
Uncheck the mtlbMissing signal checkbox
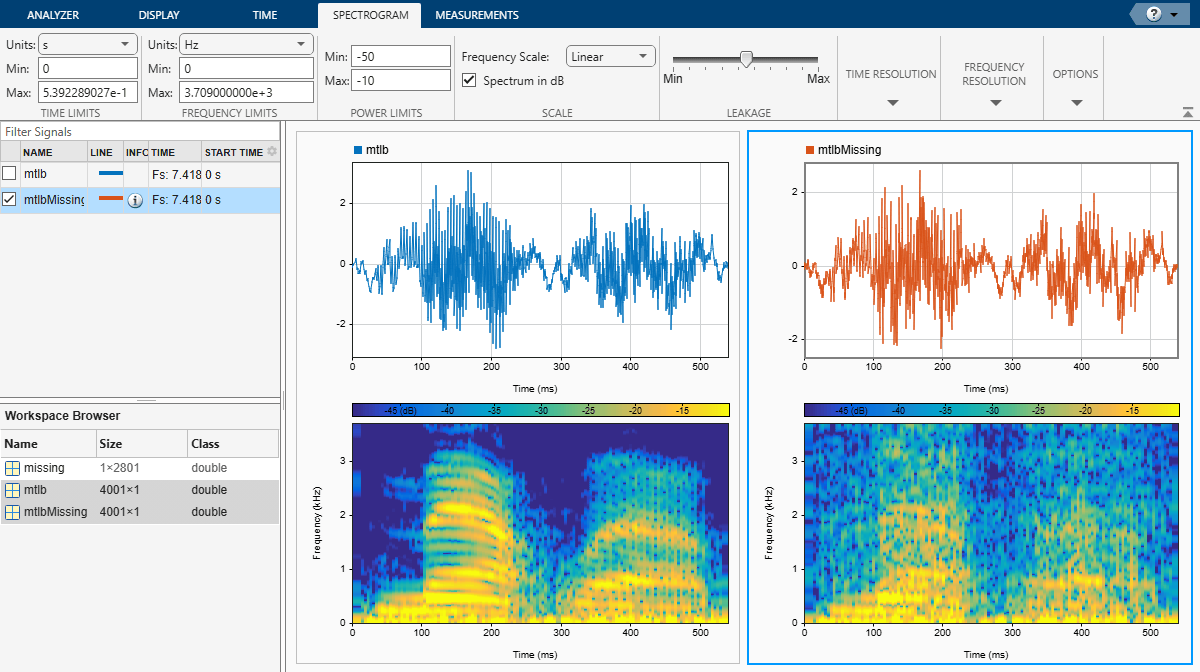[10, 200]
